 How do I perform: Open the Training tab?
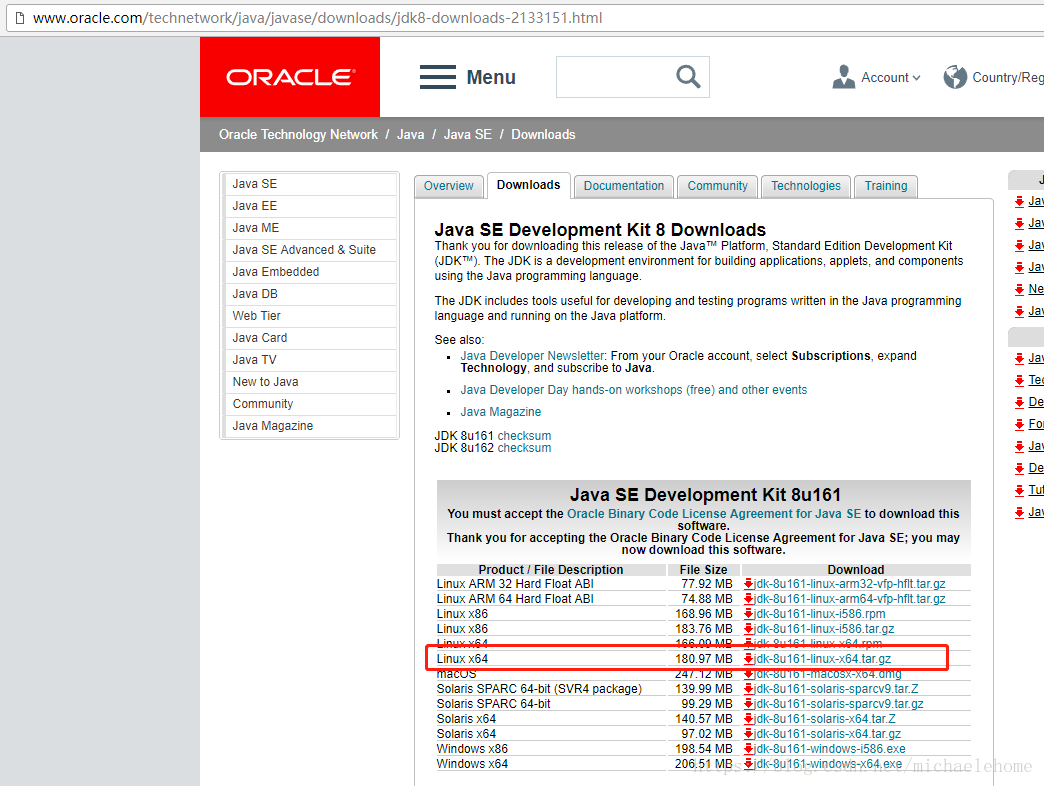(x=886, y=186)
